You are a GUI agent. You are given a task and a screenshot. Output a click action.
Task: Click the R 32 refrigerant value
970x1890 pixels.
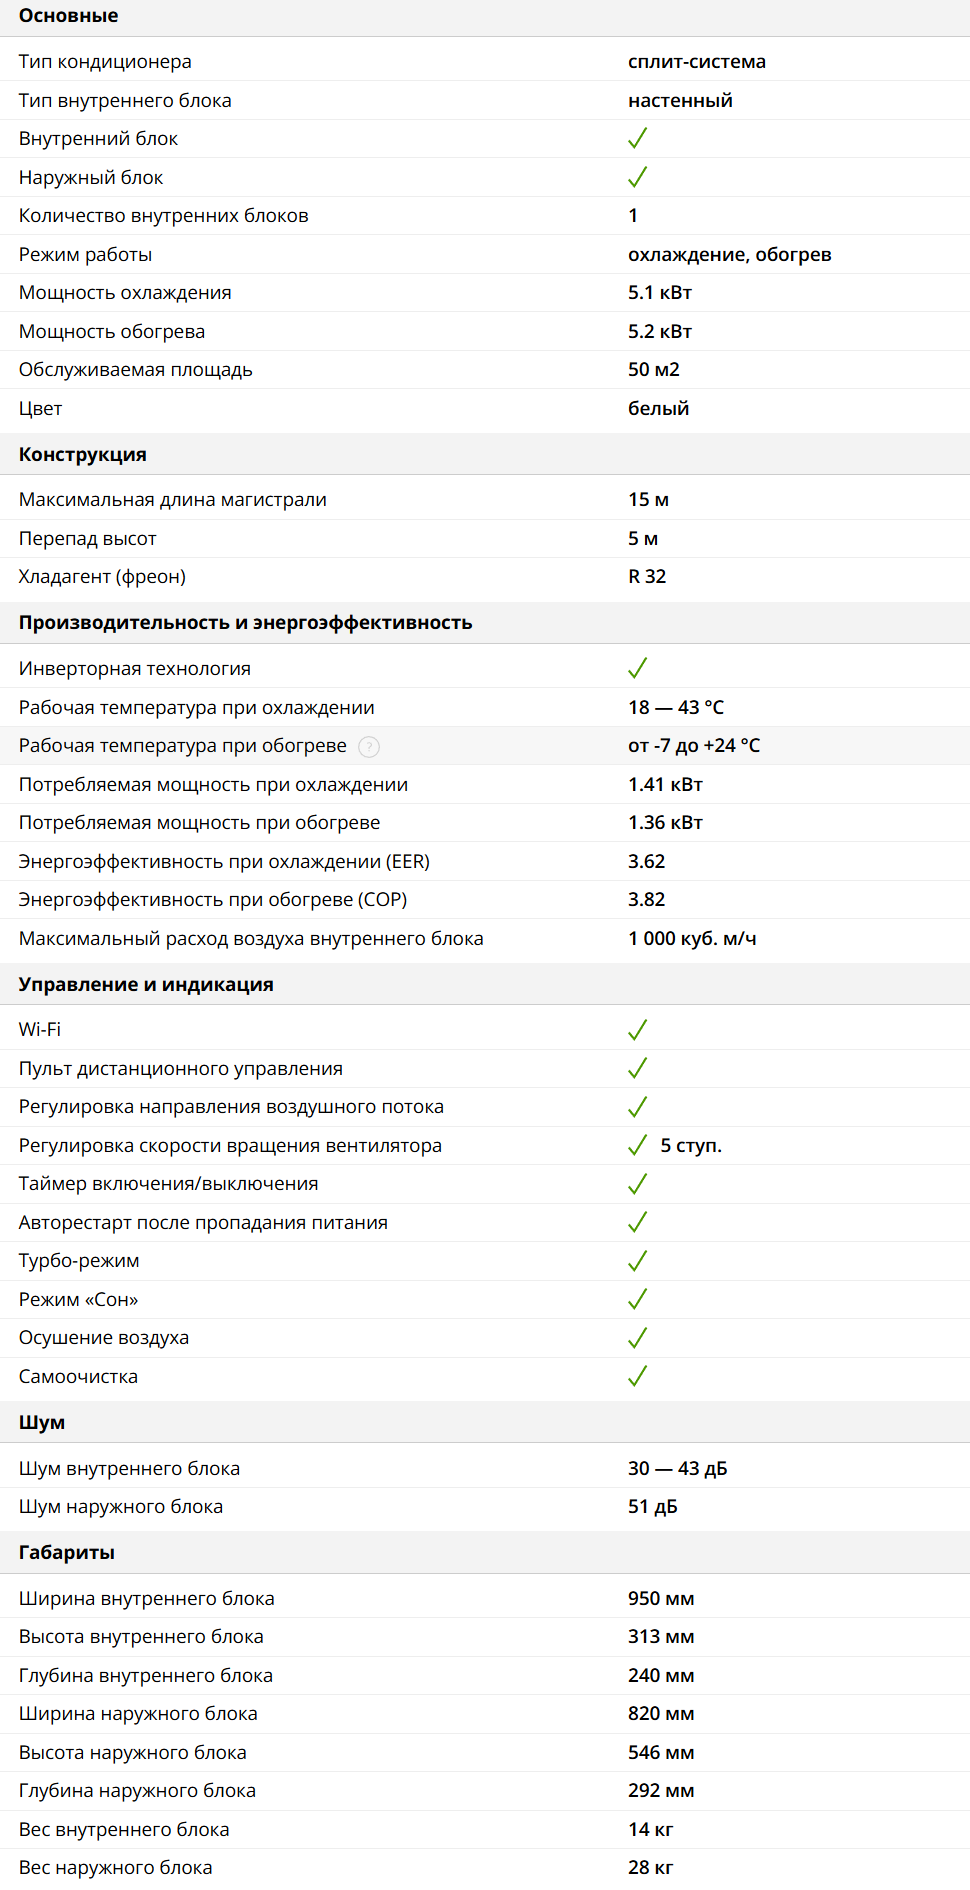click(x=647, y=577)
